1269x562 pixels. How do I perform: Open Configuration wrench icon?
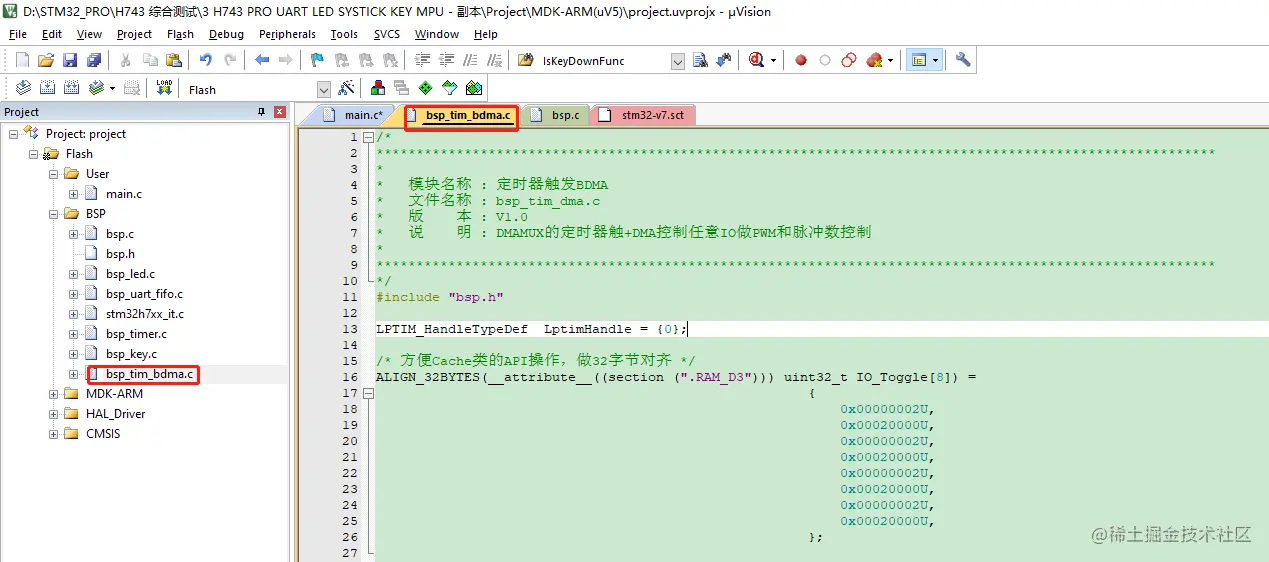[x=963, y=60]
